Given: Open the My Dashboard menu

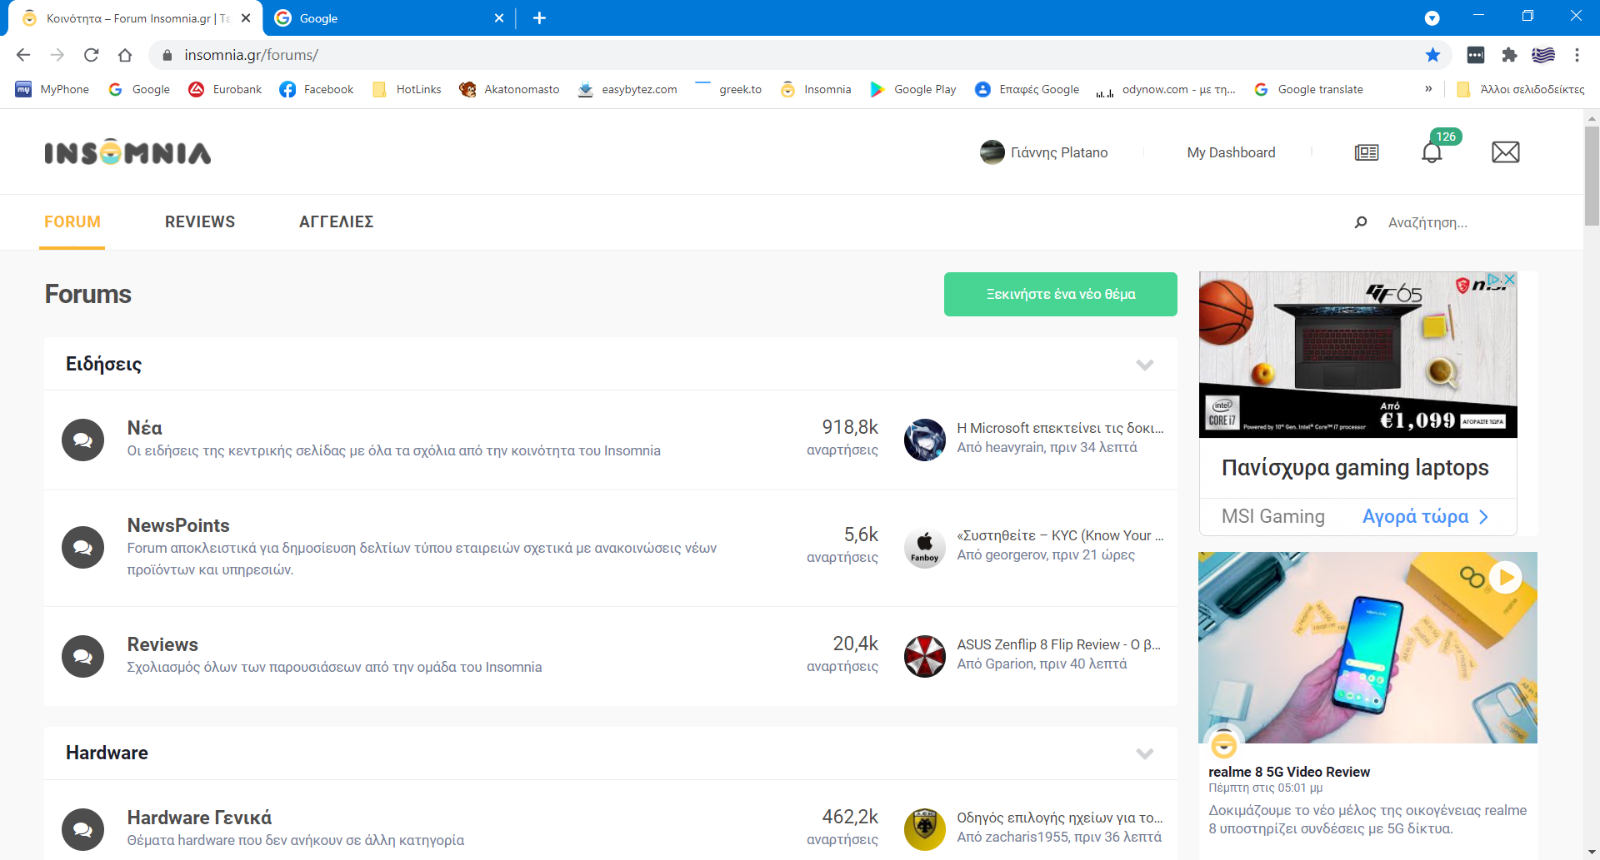Looking at the screenshot, I should pyautogui.click(x=1231, y=152).
